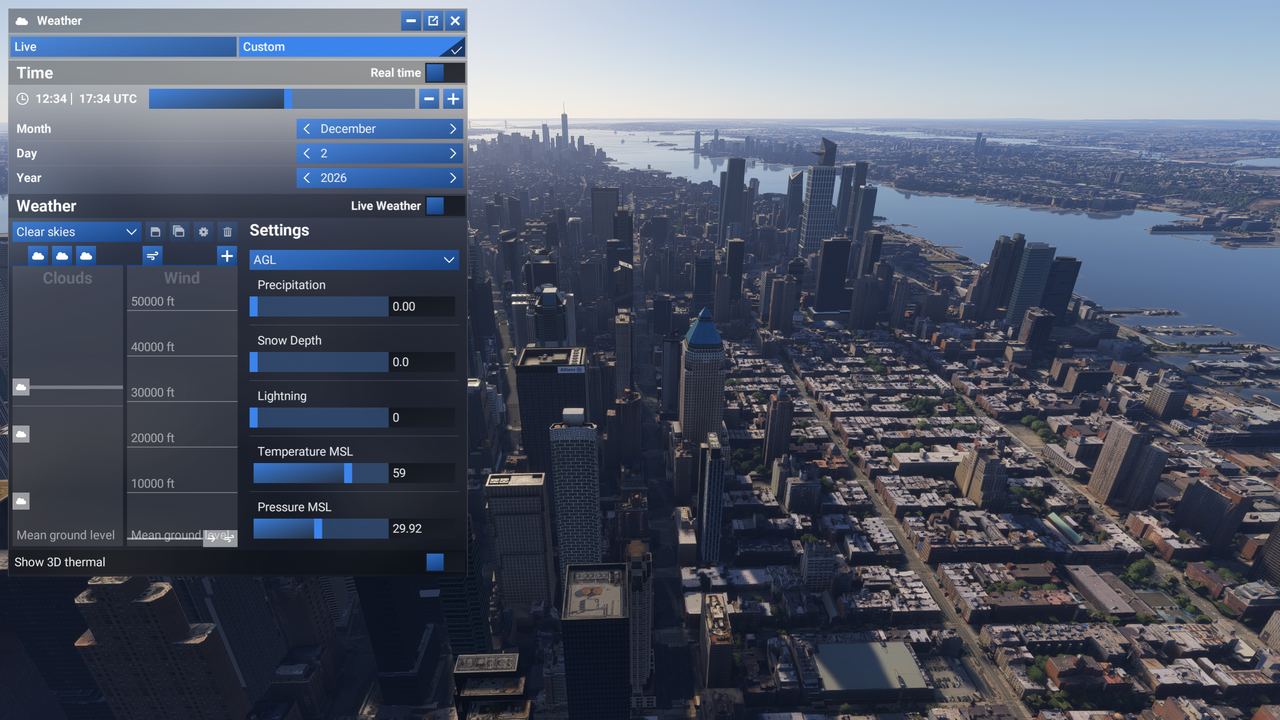This screenshot has height=720, width=1280.
Task: Click the Temperature MSL slider
Action: point(321,473)
